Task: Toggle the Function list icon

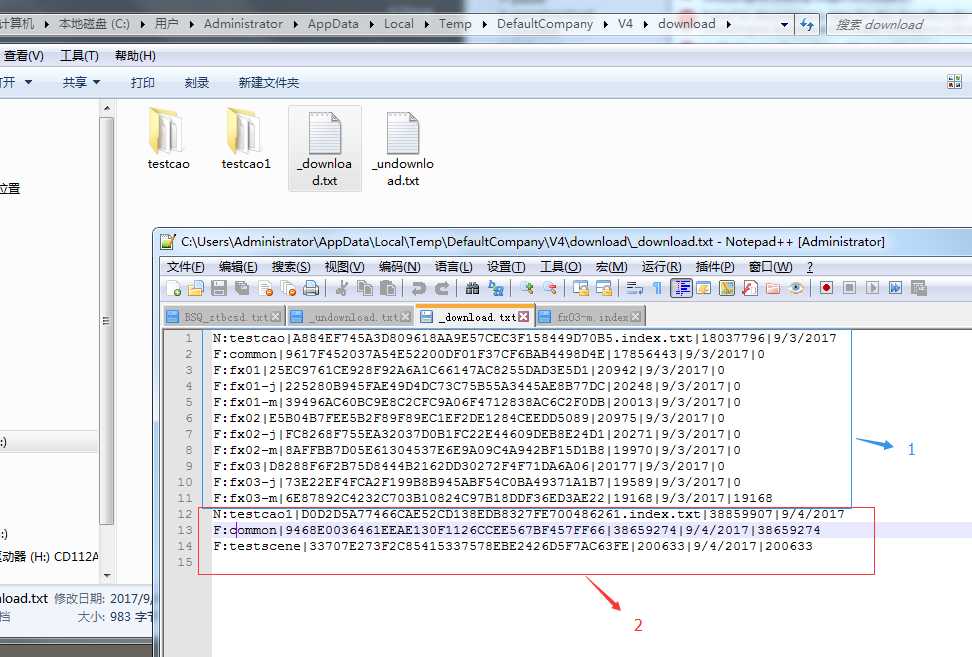Action: pos(749,288)
